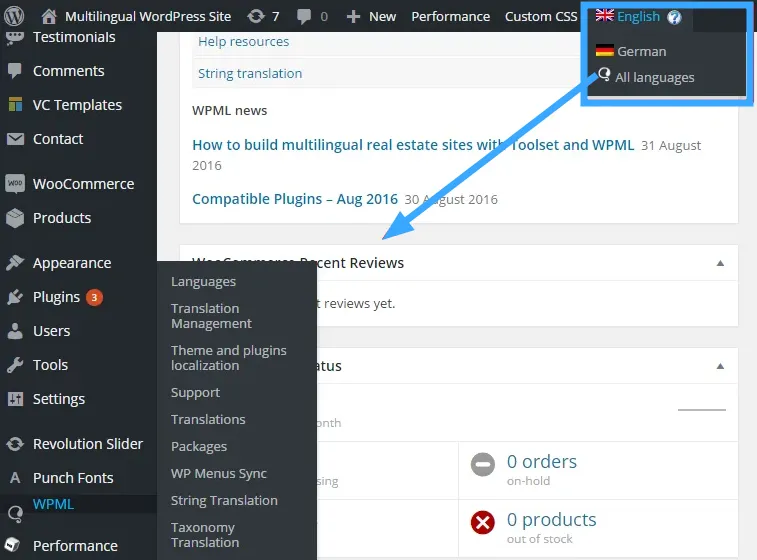Viewport: 757px width, 560px height.
Task: Open Custom CSS from the admin bar
Action: pyautogui.click(x=541, y=16)
